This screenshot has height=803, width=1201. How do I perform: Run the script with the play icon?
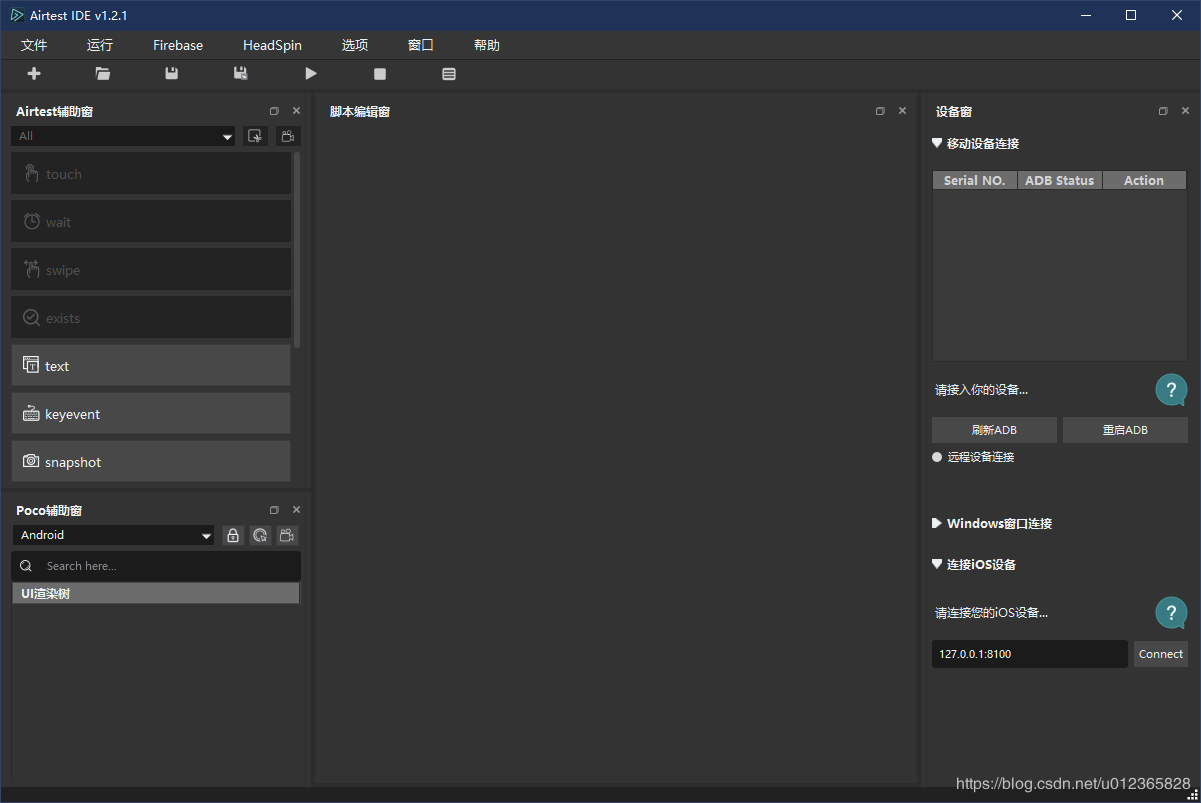click(311, 74)
